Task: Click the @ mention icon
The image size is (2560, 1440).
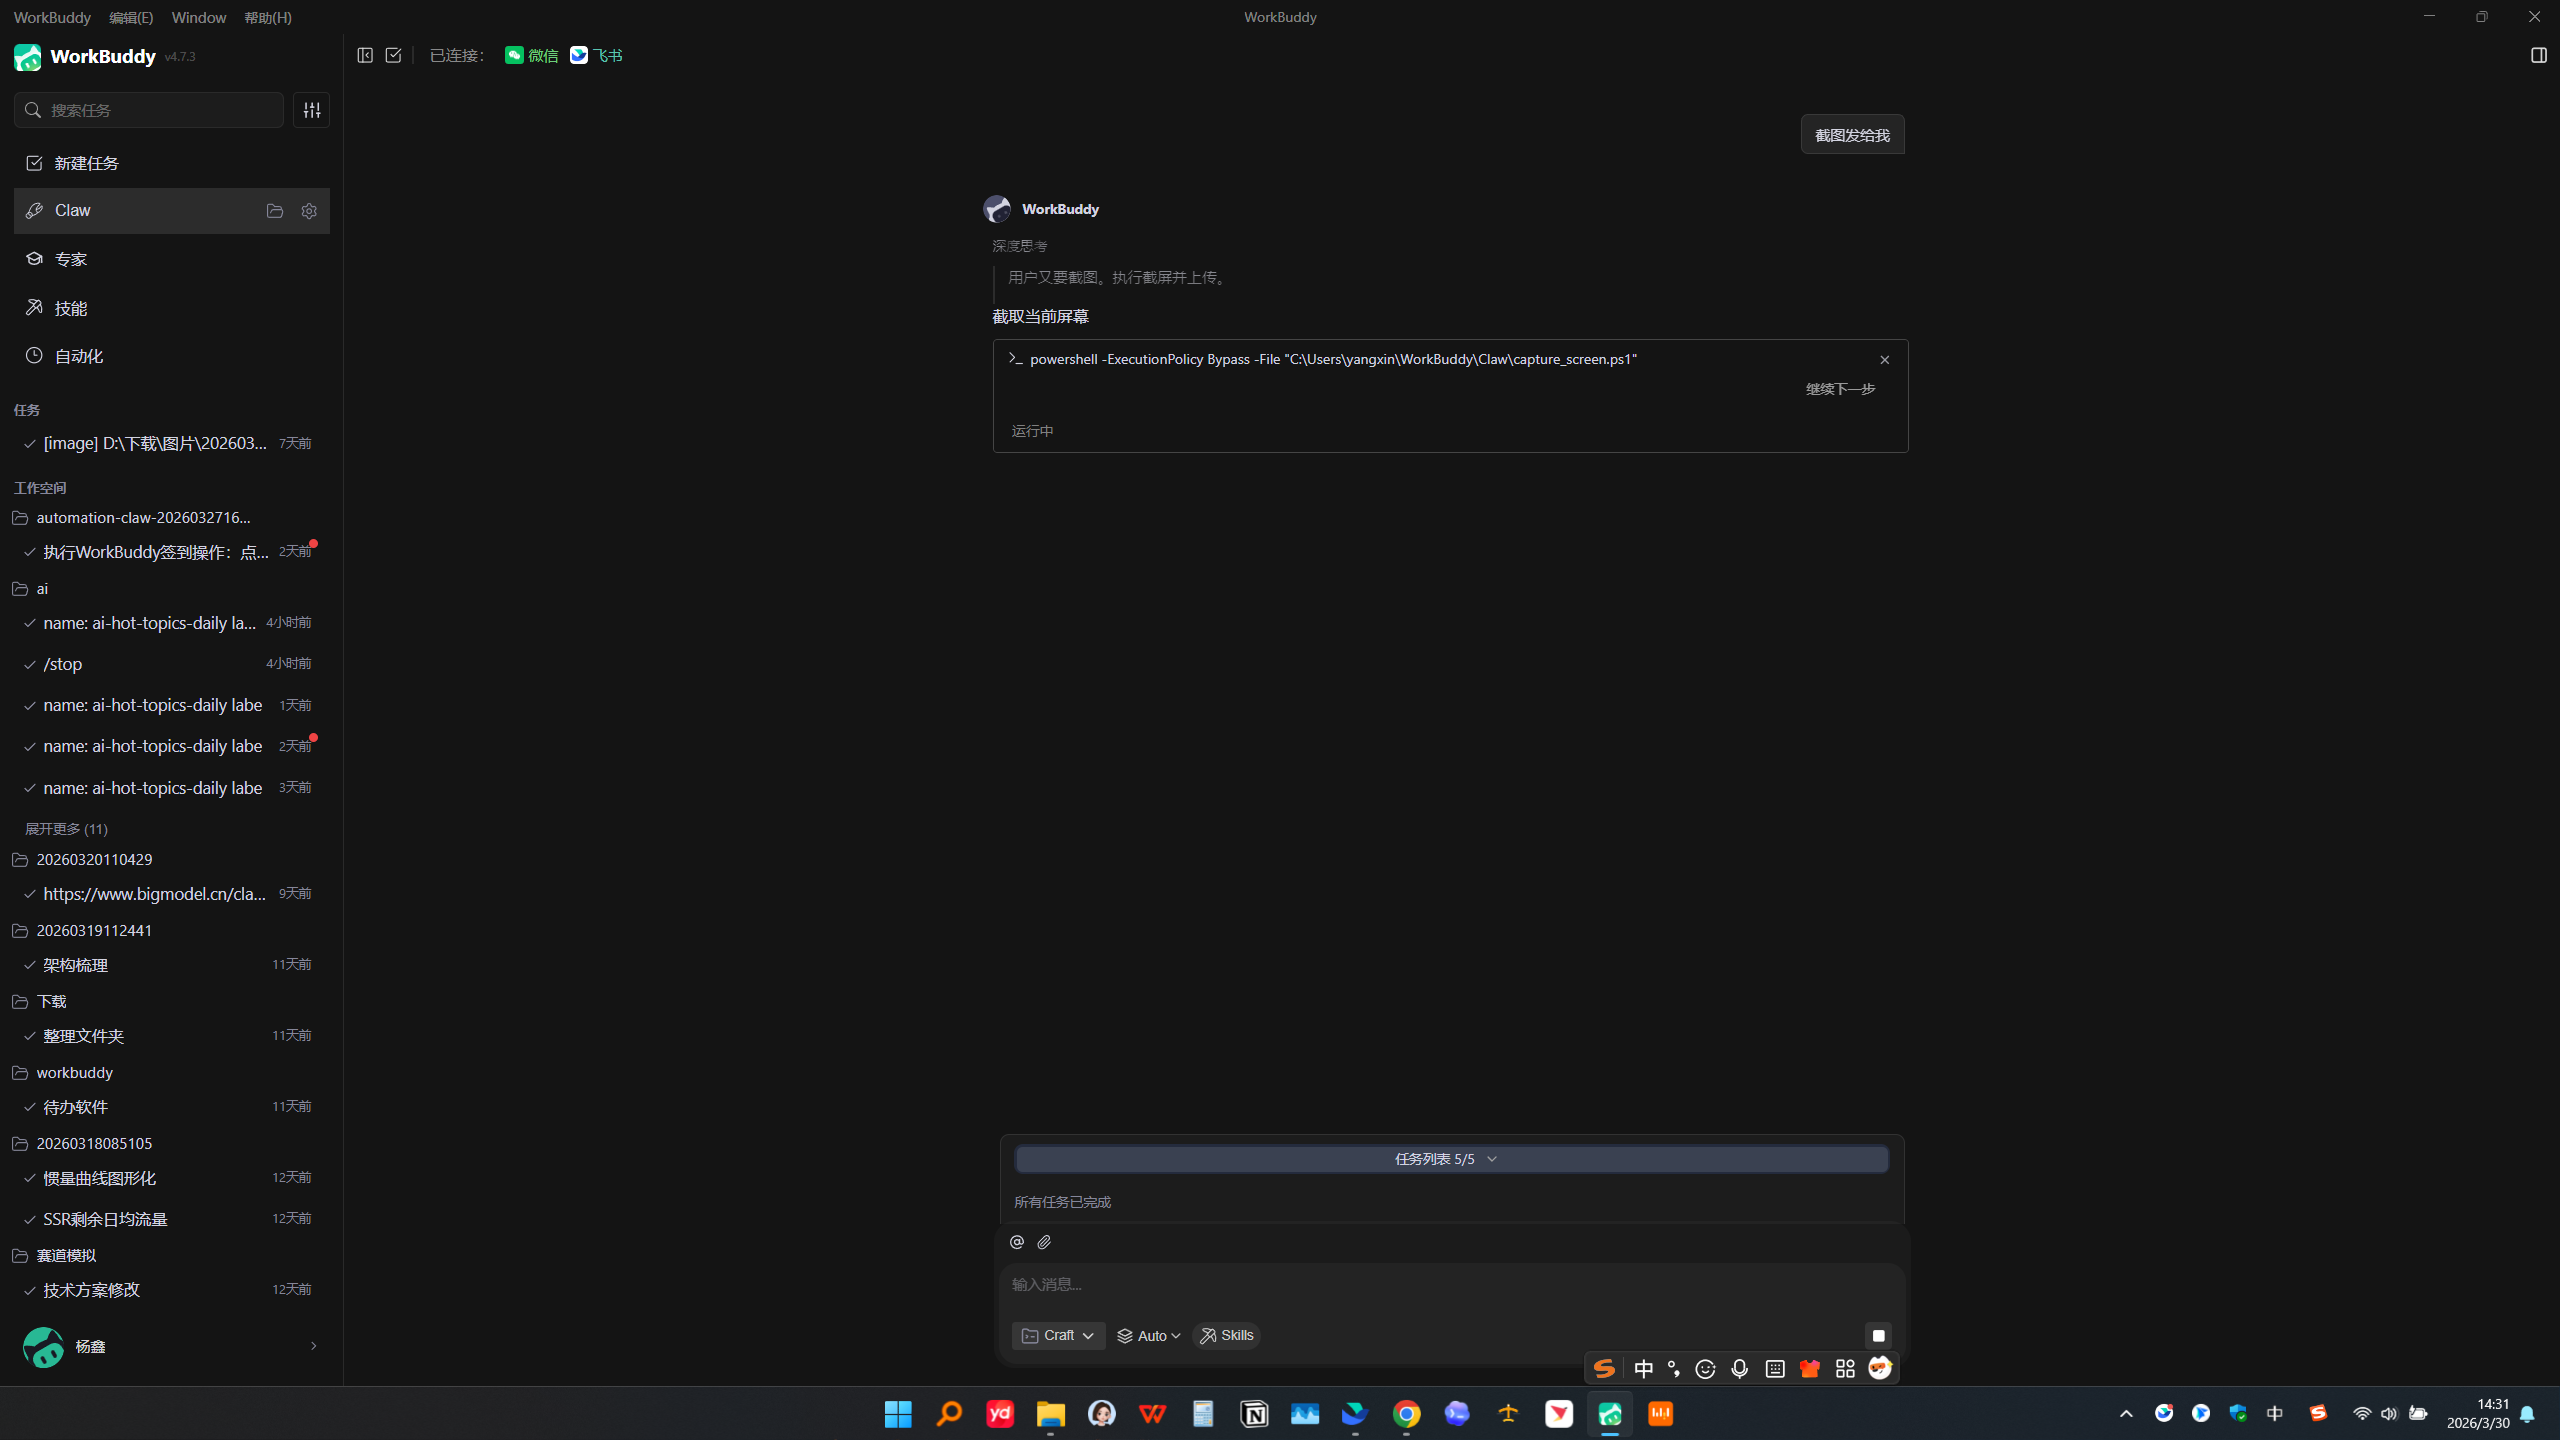Action: pyautogui.click(x=1017, y=1242)
